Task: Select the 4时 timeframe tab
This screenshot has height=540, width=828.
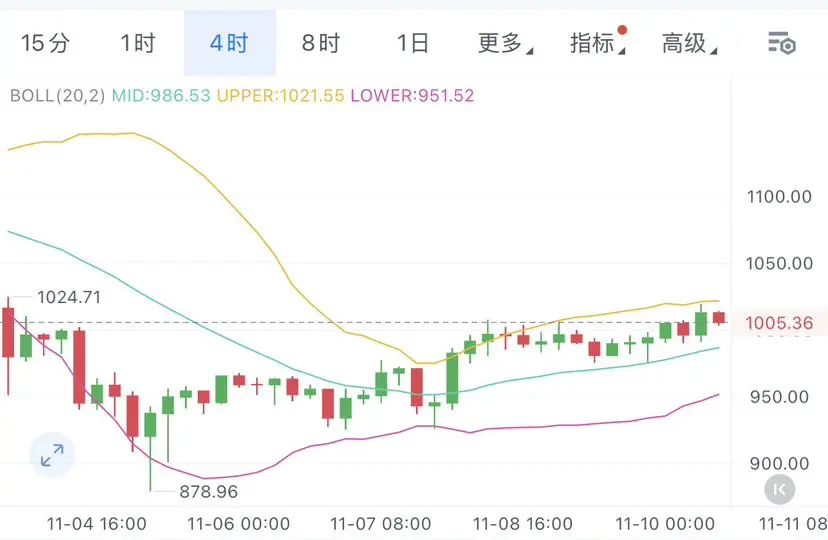Action: [x=230, y=43]
